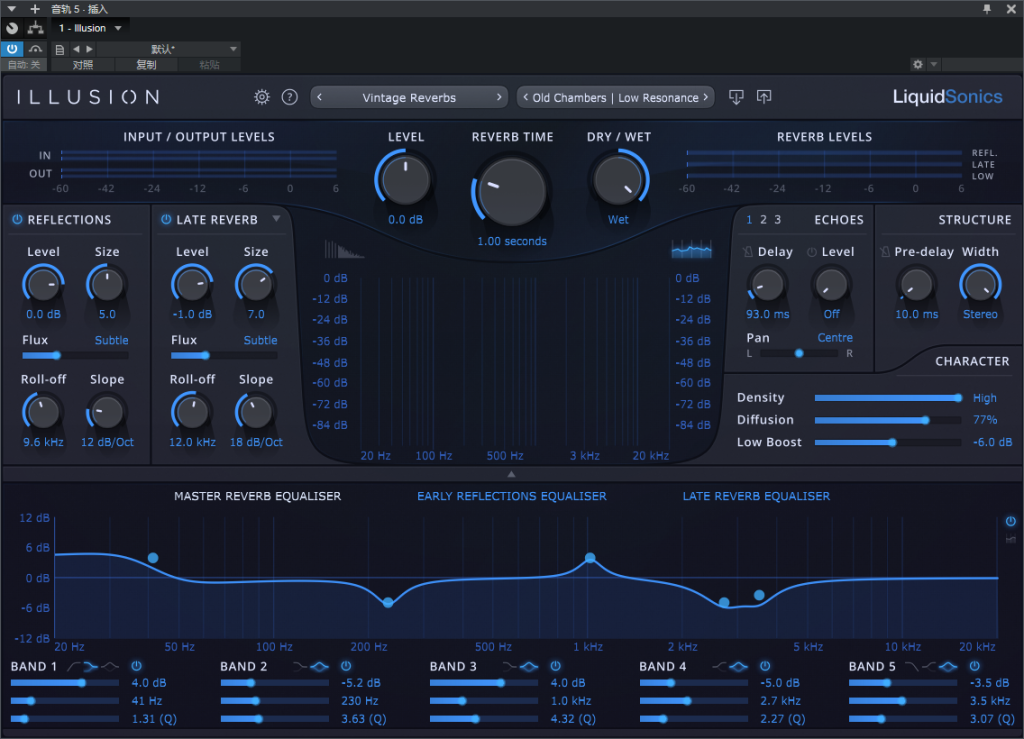Click the host knob/controls icon
The height and width of the screenshot is (739, 1024).
click(x=12, y=28)
